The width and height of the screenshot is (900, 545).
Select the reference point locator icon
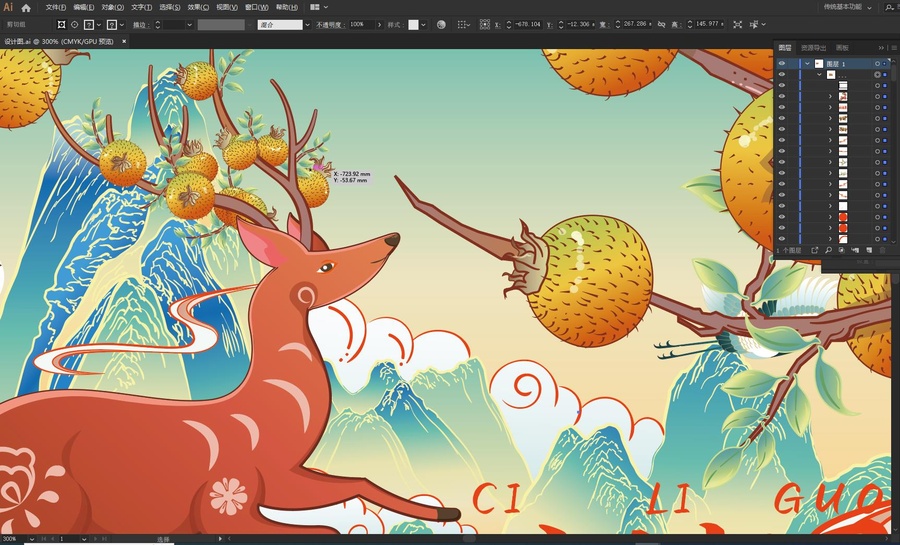tap(485, 25)
